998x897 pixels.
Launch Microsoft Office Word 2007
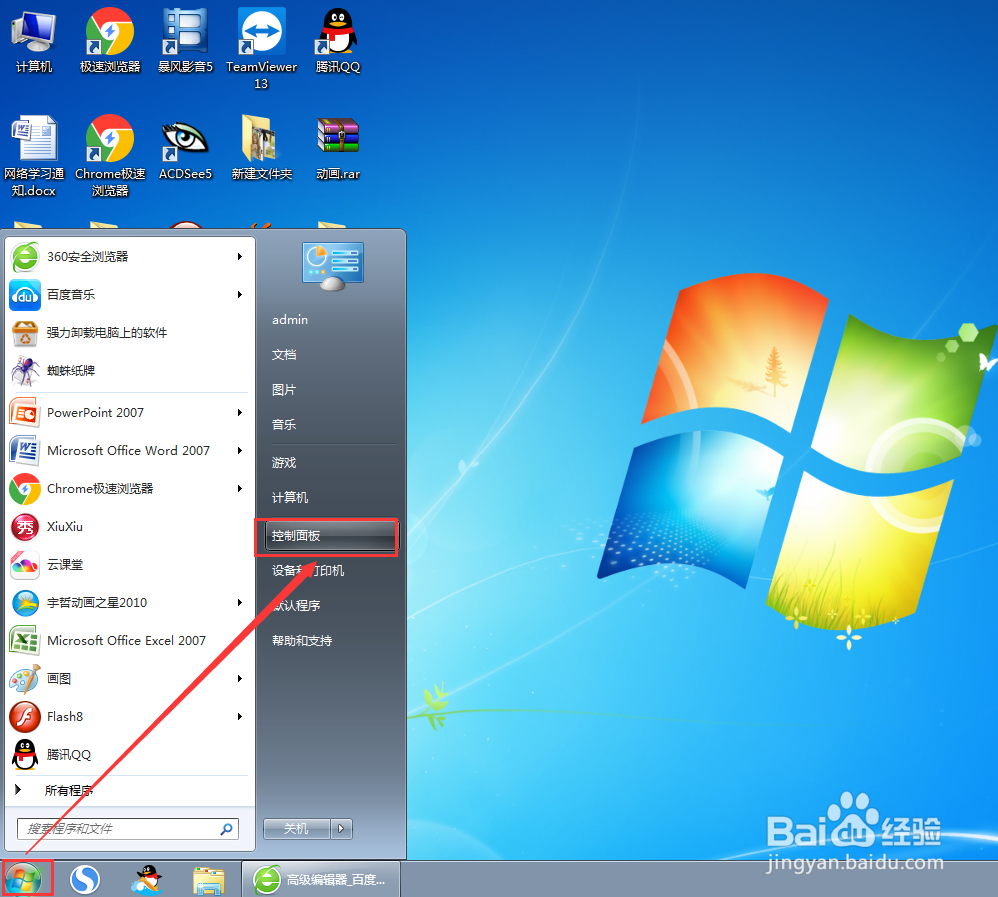click(x=127, y=451)
